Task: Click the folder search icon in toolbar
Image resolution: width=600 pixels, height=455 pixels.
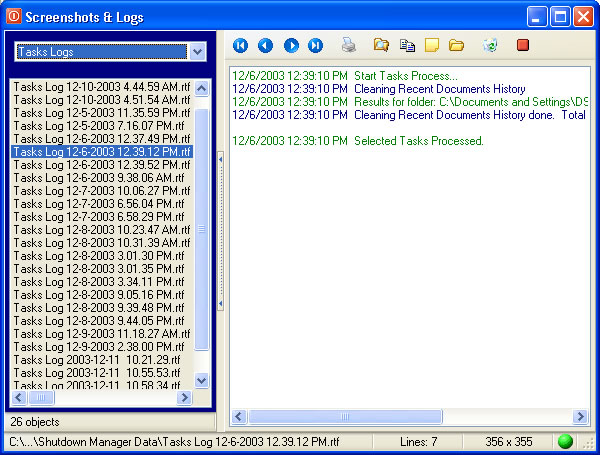Action: (380, 45)
